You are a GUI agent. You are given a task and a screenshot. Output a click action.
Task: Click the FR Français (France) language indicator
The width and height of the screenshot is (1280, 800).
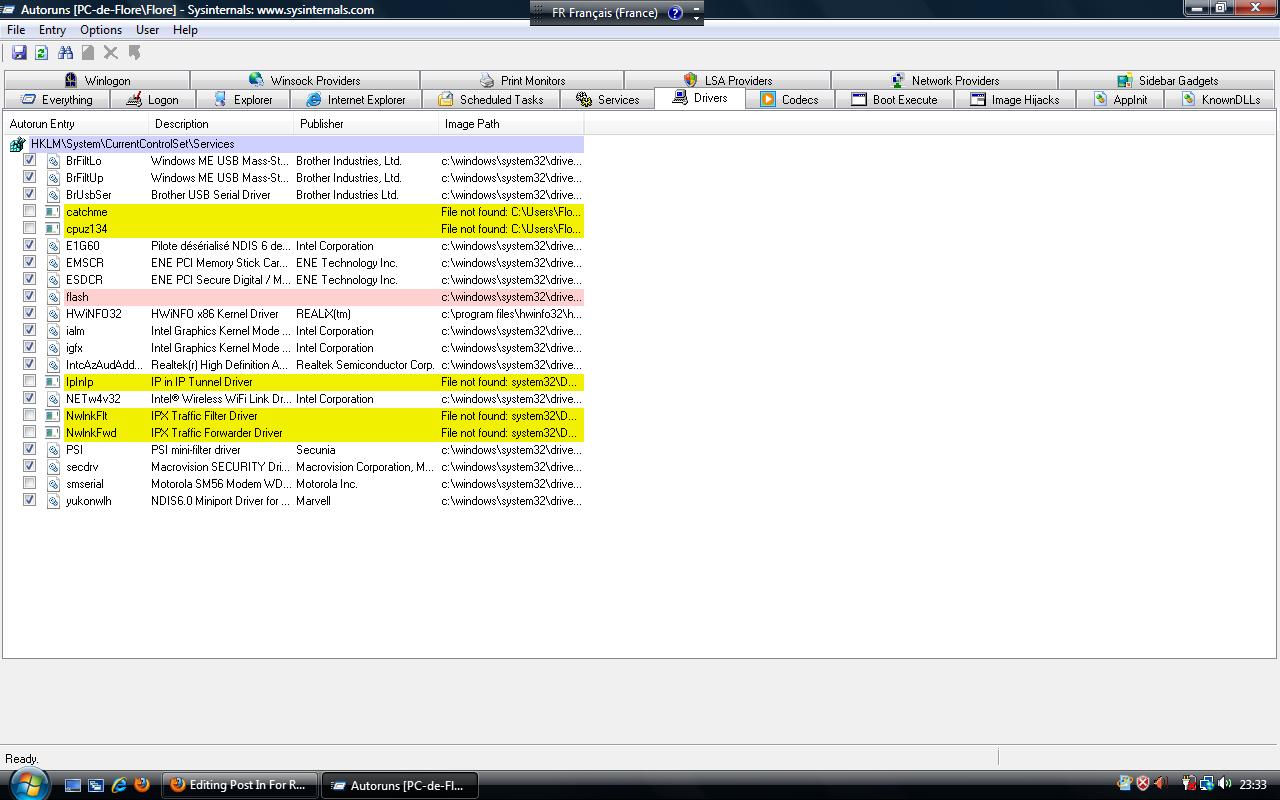click(x=605, y=13)
